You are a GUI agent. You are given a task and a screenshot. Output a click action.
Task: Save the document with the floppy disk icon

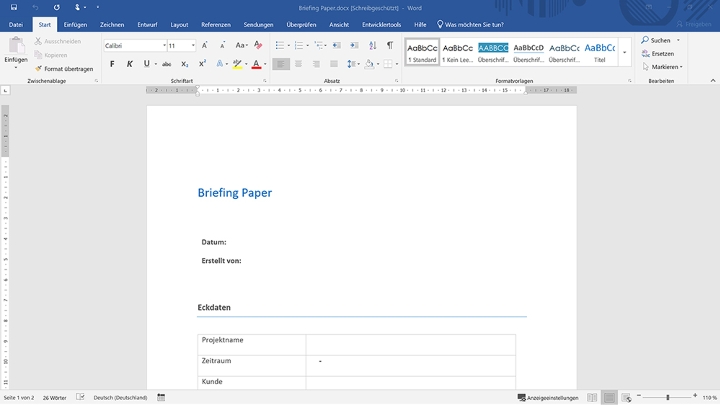click(14, 7)
